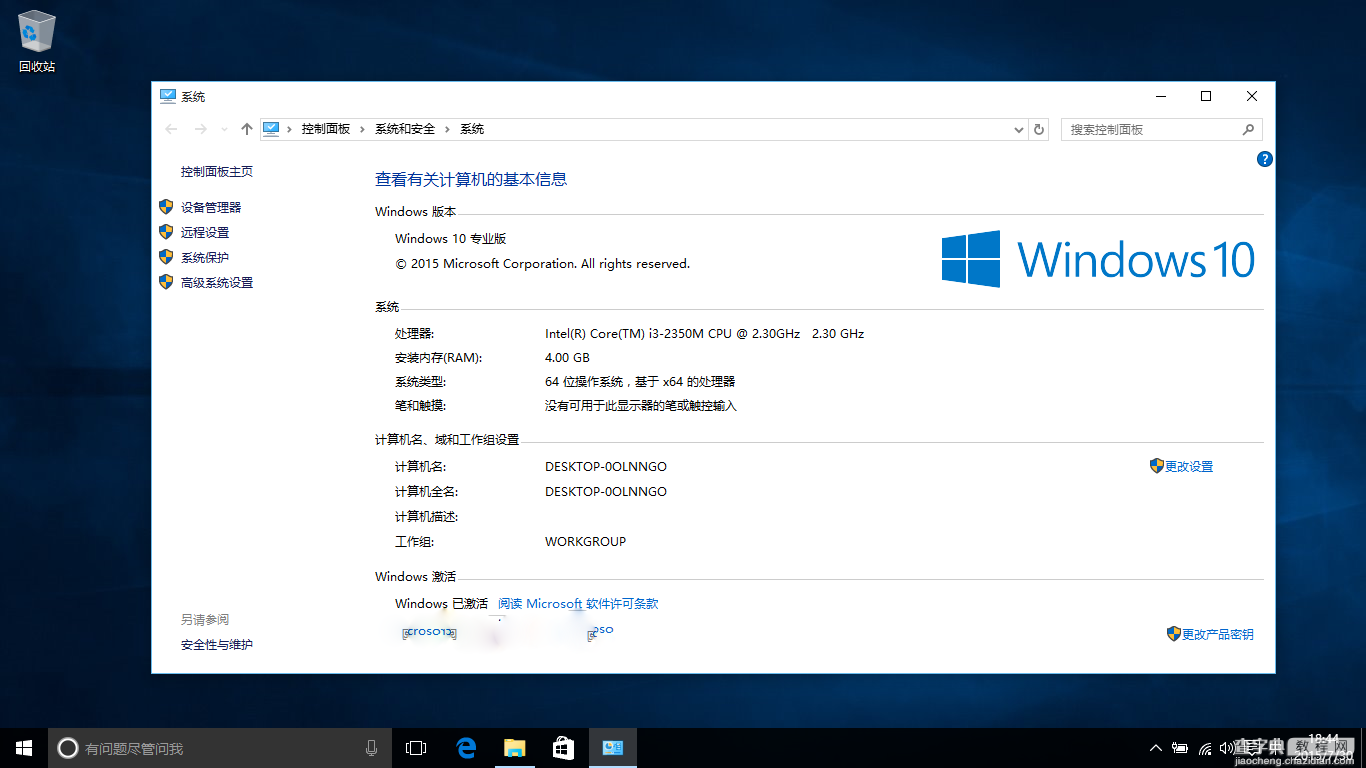Screen dimensions: 1366x768
Task: Open 控制面板主页 link
Action: [217, 172]
